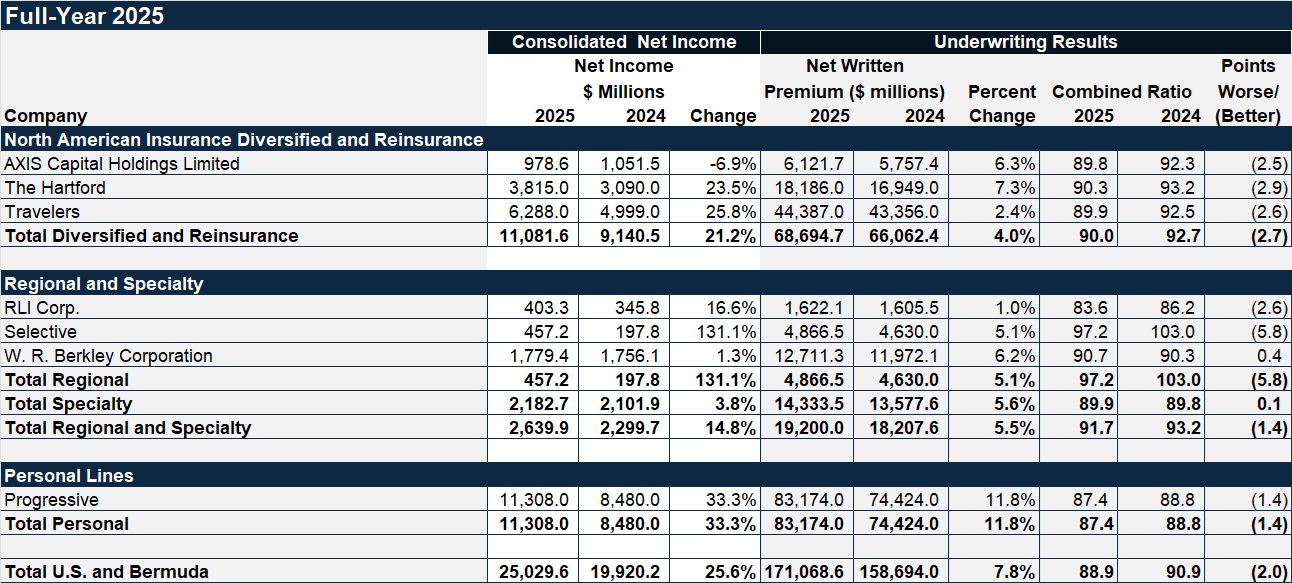Click the Total Diversified and Reinsurance row label
Viewport: 1292px width, 583px height.
[x=151, y=236]
